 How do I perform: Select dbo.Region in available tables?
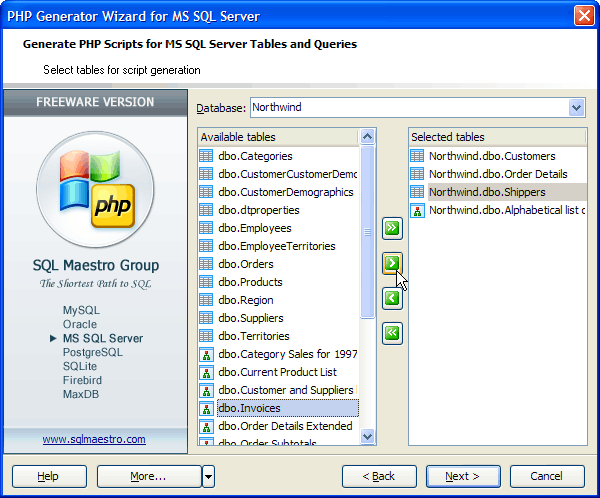click(246, 300)
